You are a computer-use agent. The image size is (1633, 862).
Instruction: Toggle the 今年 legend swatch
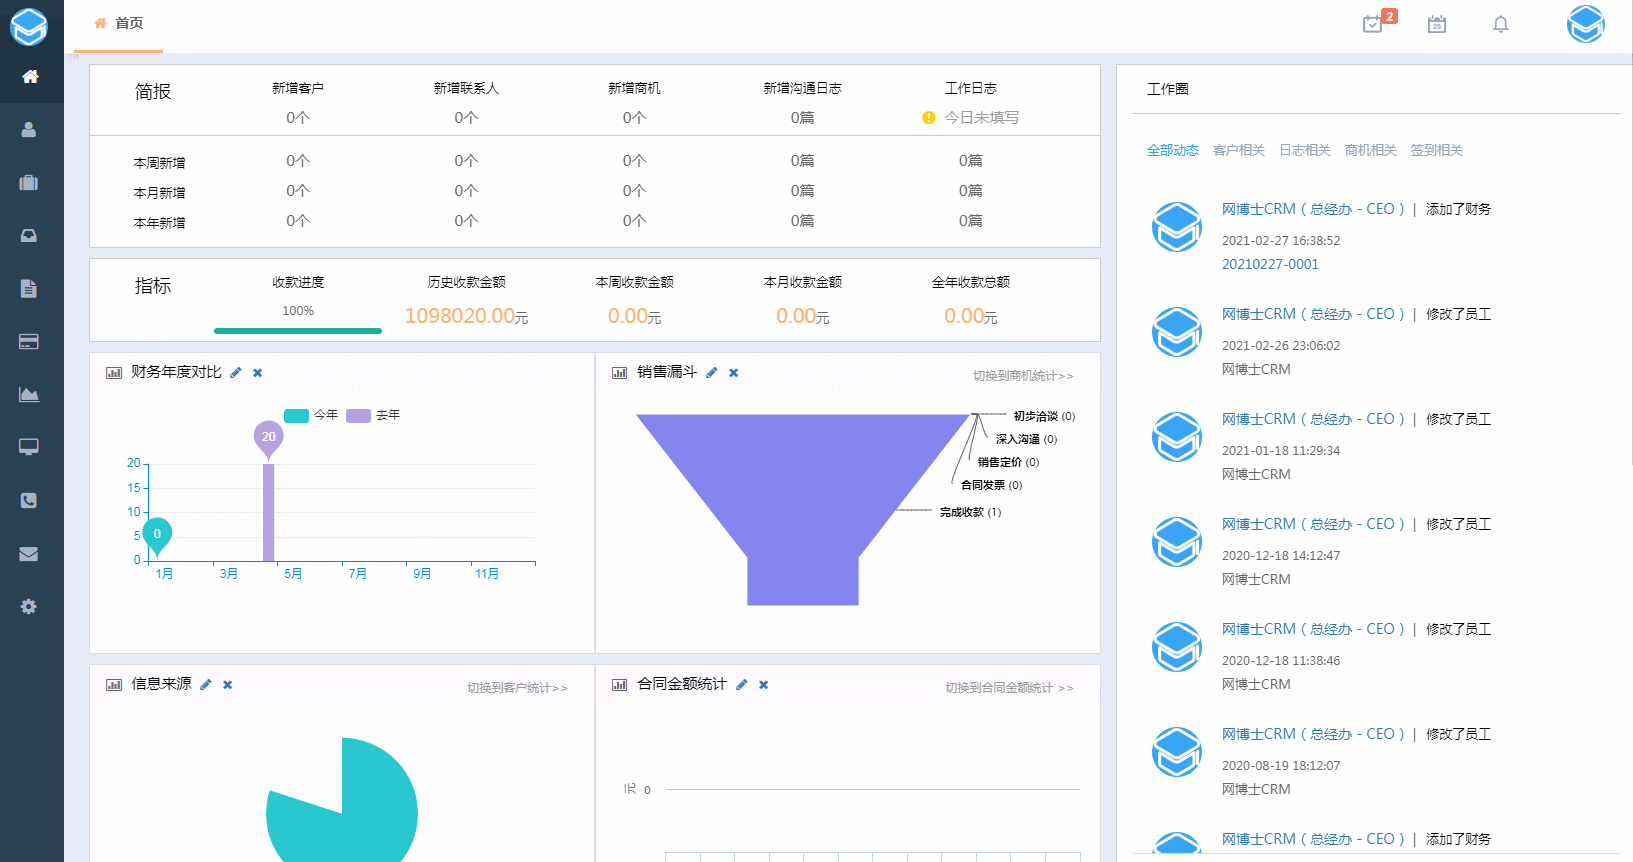[296, 415]
